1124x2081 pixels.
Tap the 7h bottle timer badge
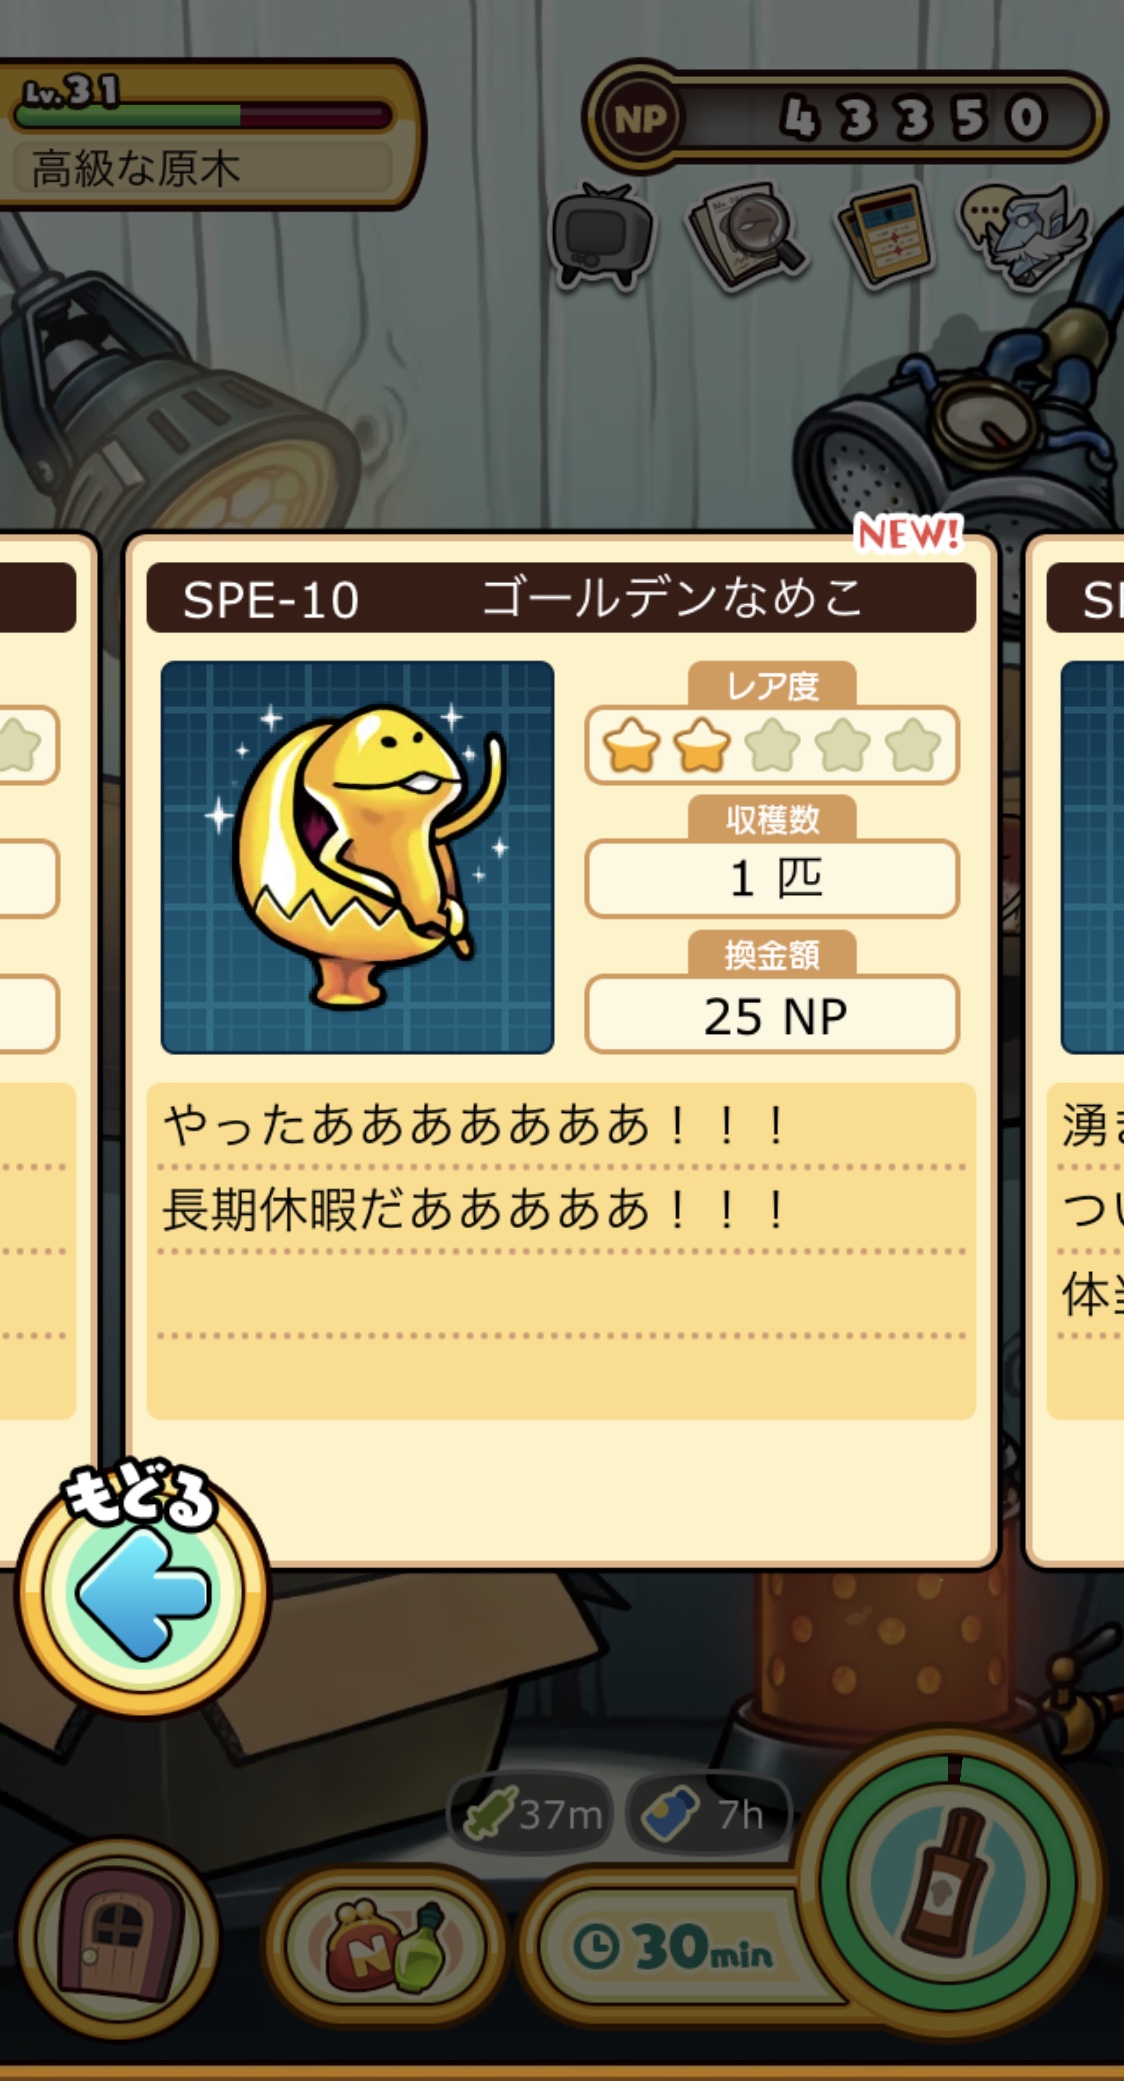(x=708, y=1814)
